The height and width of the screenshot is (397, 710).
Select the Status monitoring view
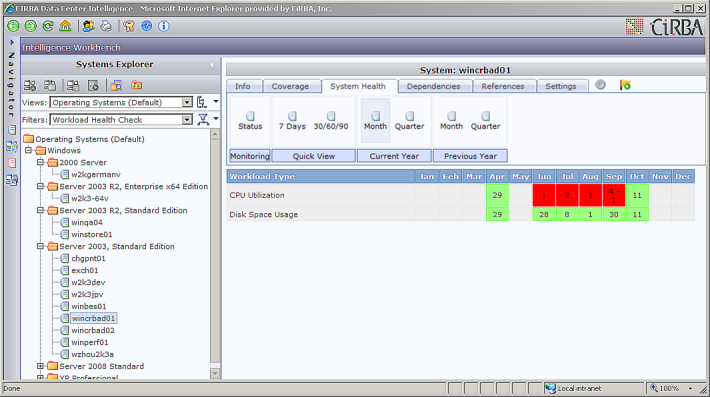250,121
